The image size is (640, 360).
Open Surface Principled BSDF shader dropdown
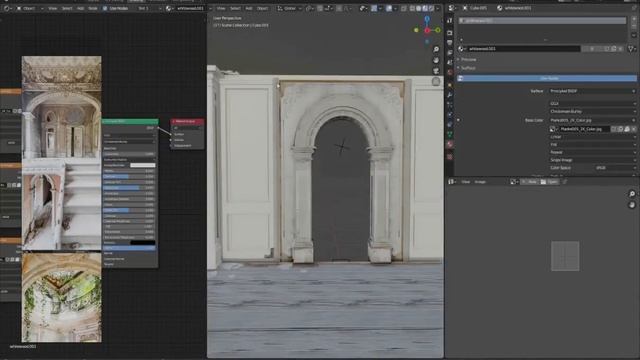tap(593, 91)
